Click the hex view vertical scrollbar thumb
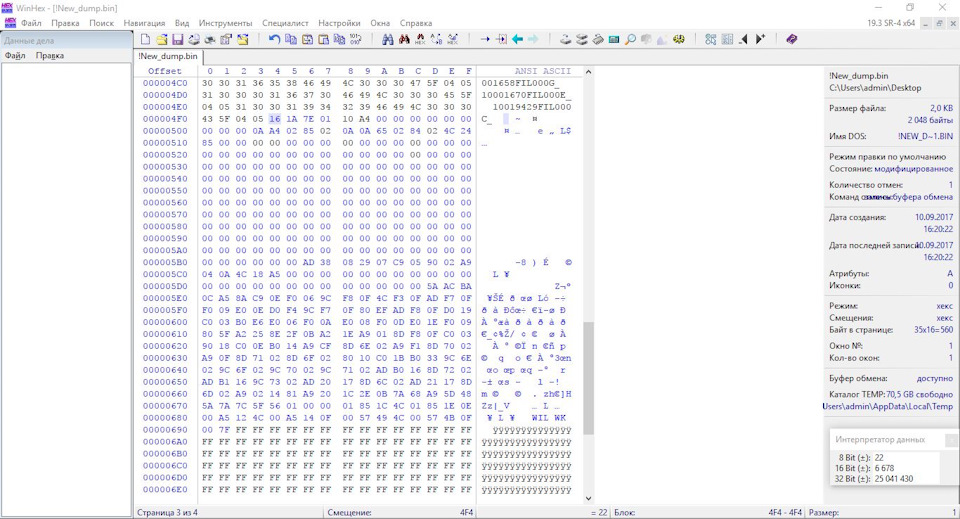The width and height of the screenshot is (960, 519). pyautogui.click(x=588, y=378)
